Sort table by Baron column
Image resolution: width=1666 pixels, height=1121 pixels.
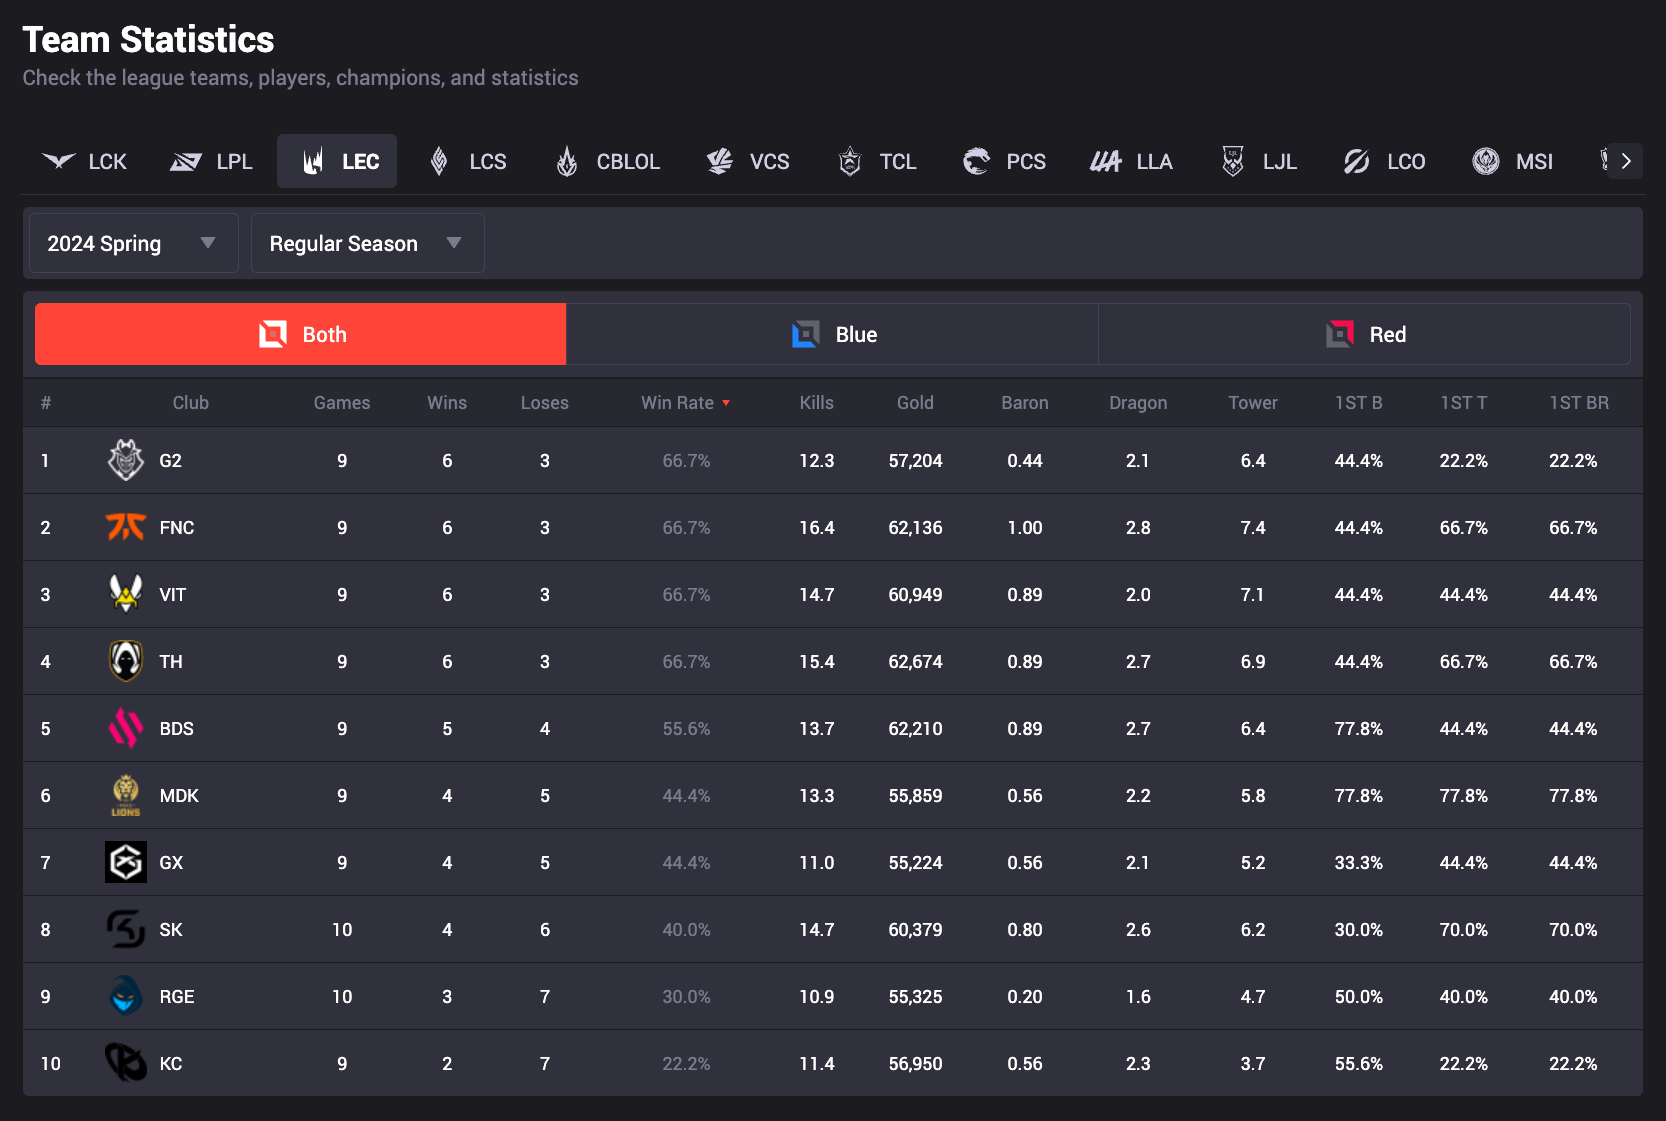click(x=1025, y=402)
